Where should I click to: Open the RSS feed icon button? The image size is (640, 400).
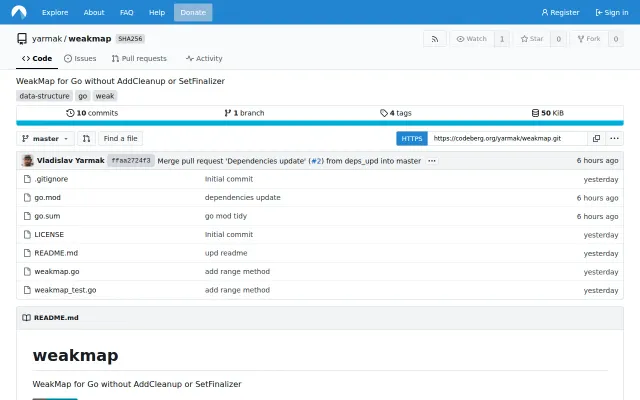click(x=435, y=39)
